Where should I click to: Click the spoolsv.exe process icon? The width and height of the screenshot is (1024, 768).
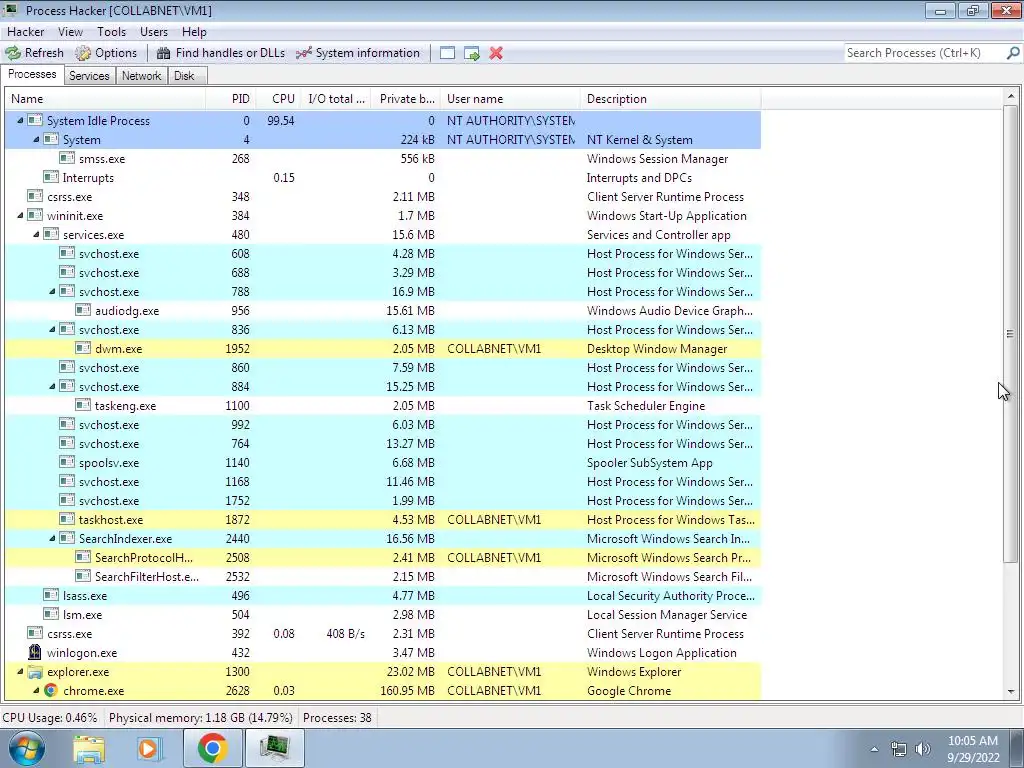click(x=67, y=462)
